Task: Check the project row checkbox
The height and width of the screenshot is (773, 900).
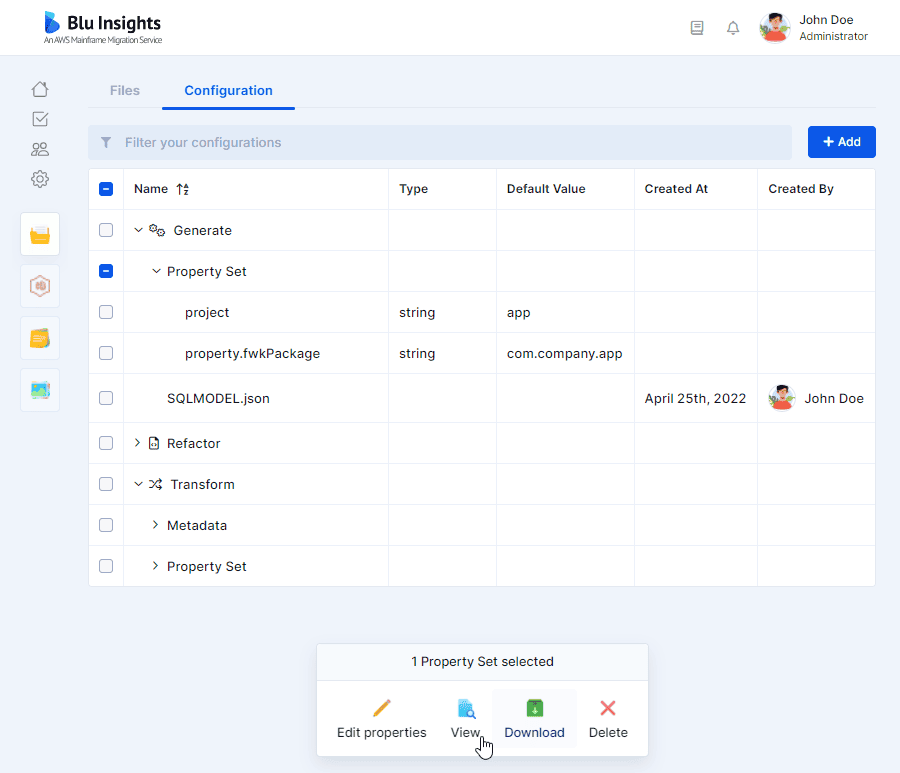Action: tap(106, 312)
